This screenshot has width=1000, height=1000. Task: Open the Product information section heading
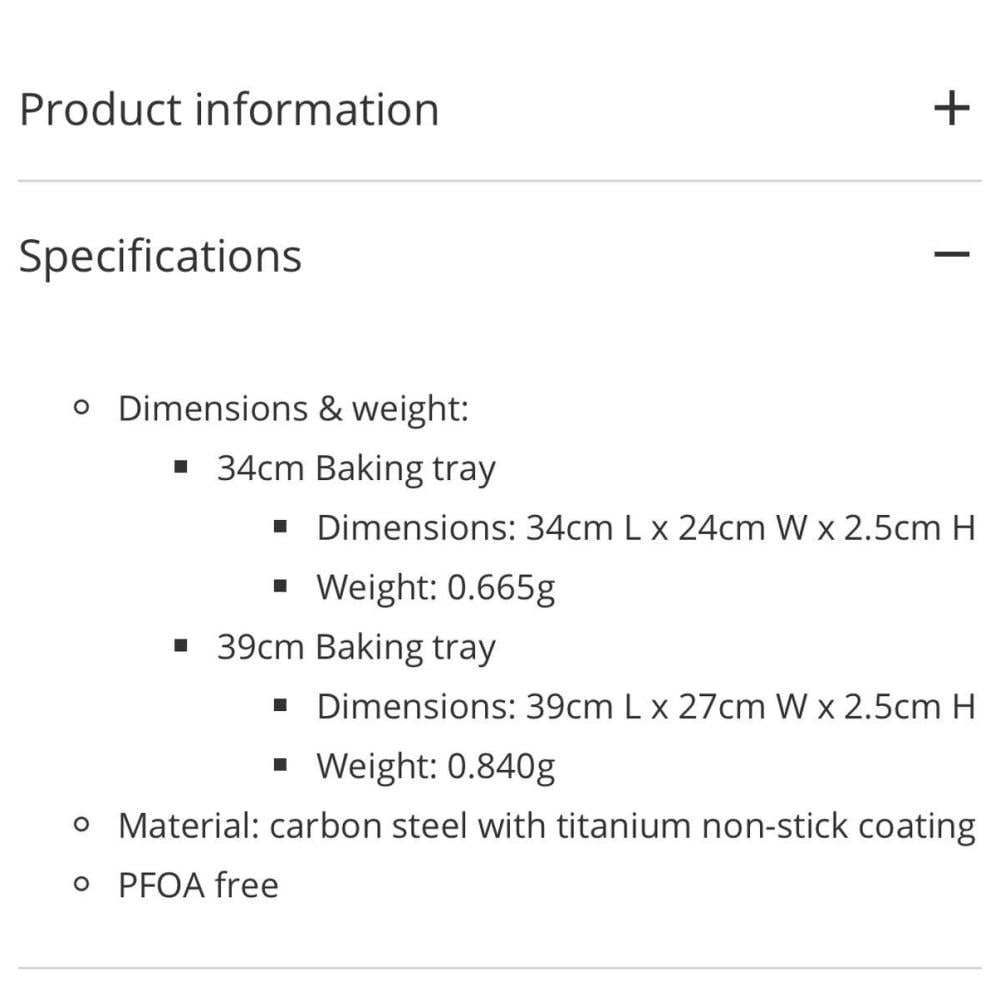[229, 109]
